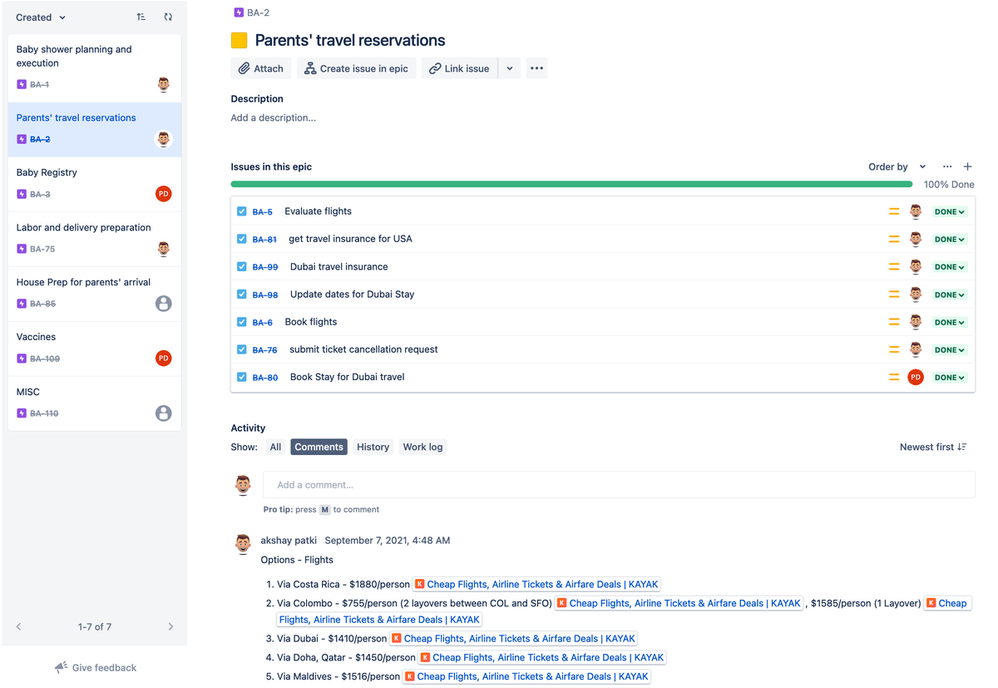Viewport: 998px width, 688px height.
Task: Add a child issue with the plus icon
Action: click(967, 167)
